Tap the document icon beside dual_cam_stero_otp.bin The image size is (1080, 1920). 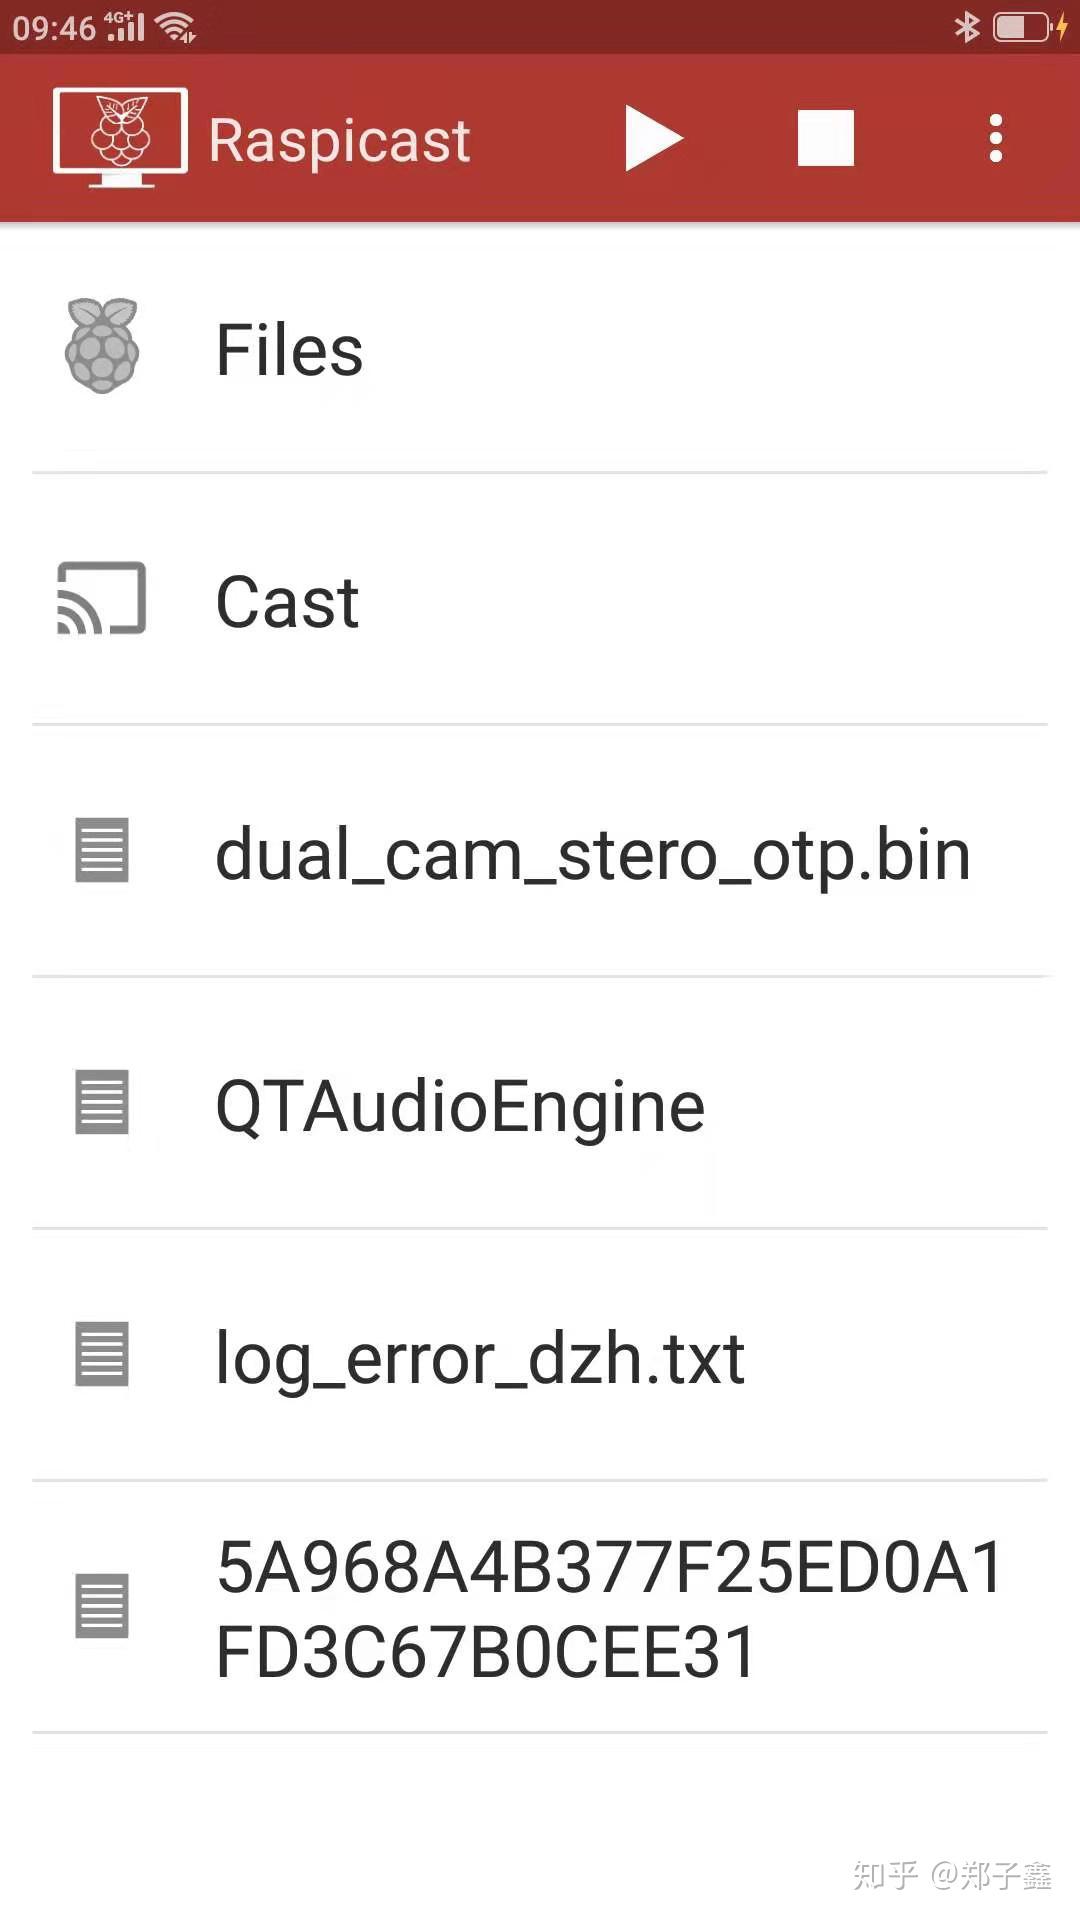[100, 852]
